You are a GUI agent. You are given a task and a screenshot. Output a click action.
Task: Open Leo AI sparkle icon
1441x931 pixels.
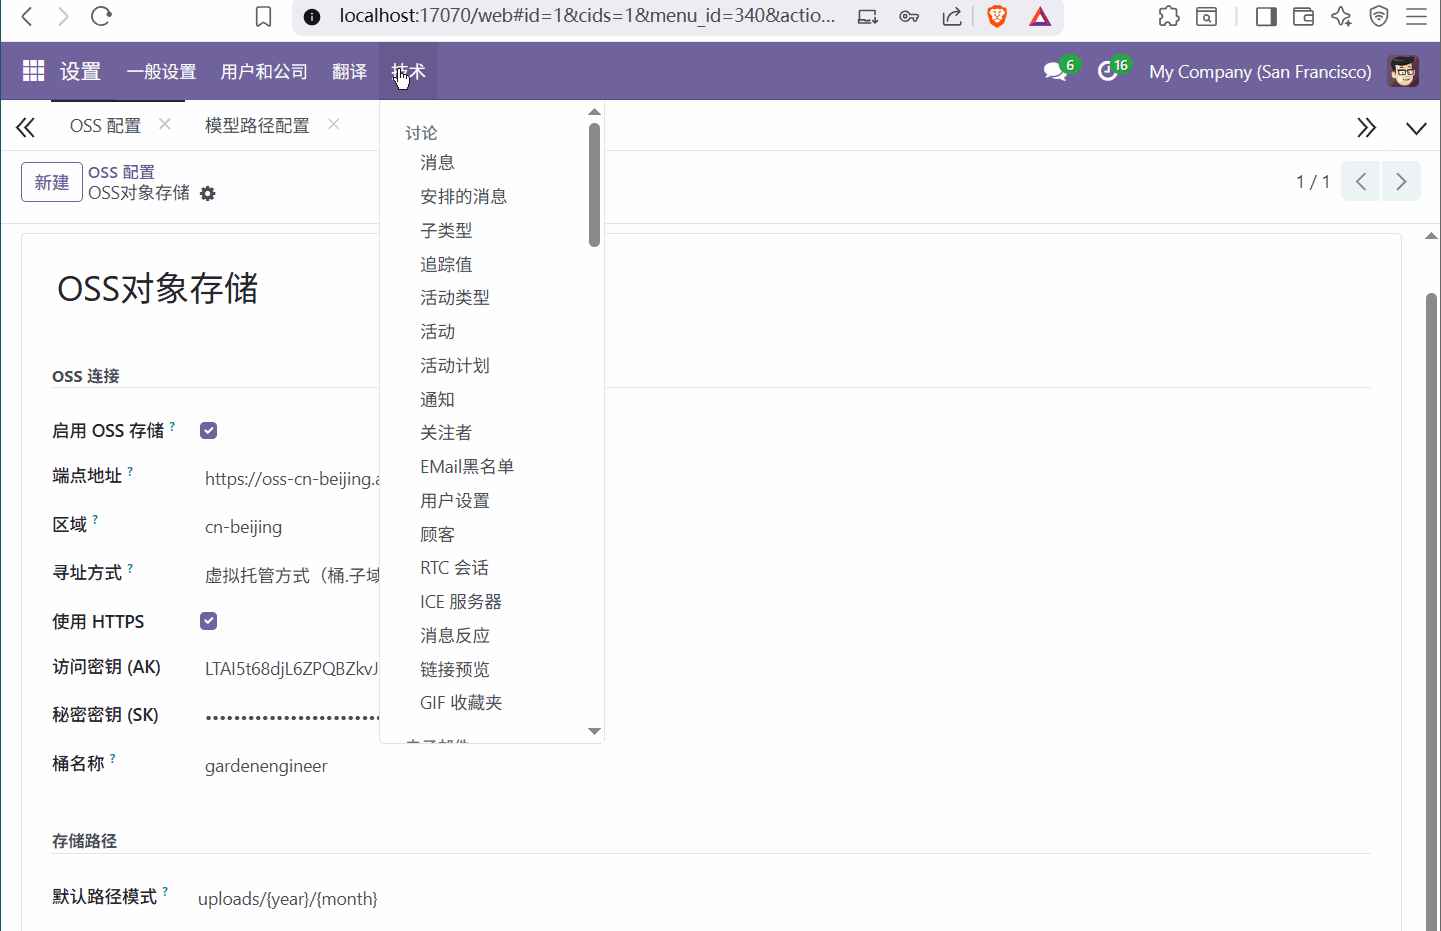point(1341,16)
